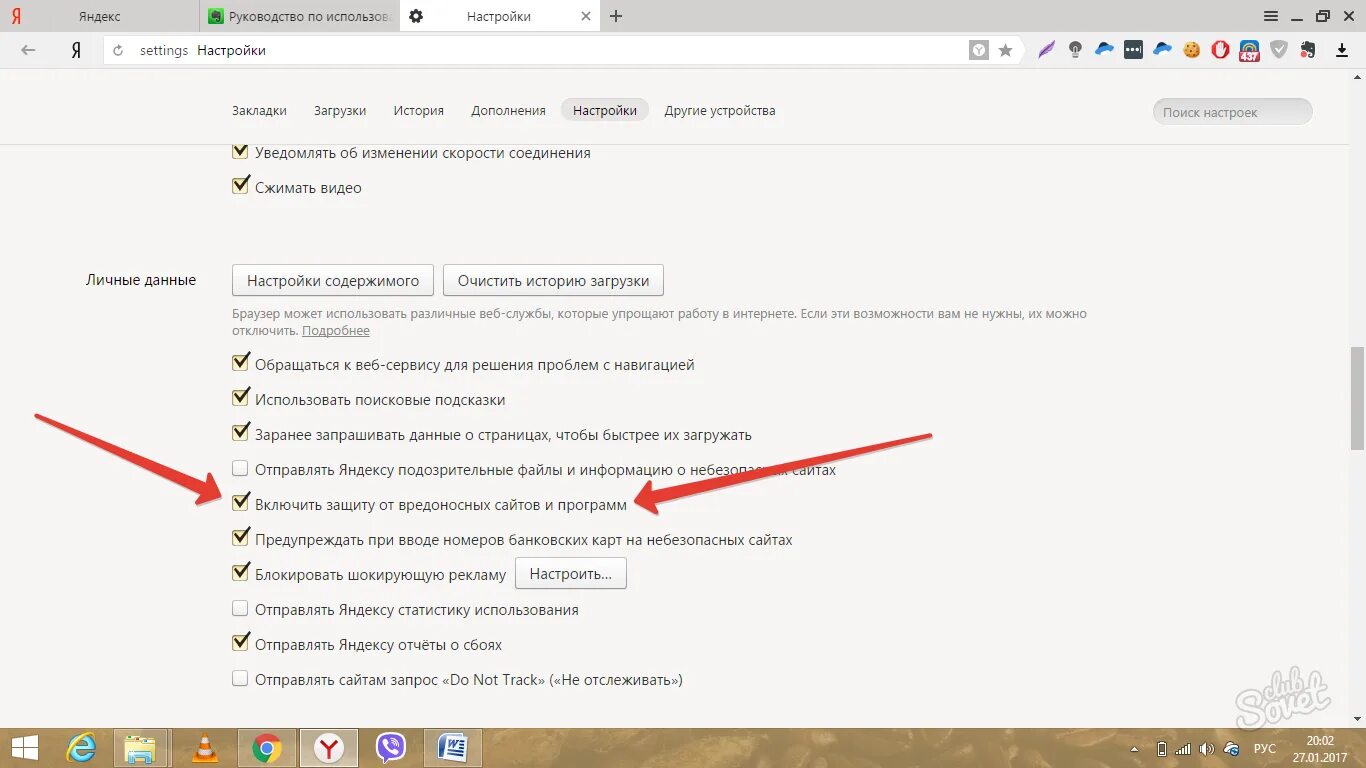Open Yandex home via the Я button
The image size is (1366, 768).
76,50
